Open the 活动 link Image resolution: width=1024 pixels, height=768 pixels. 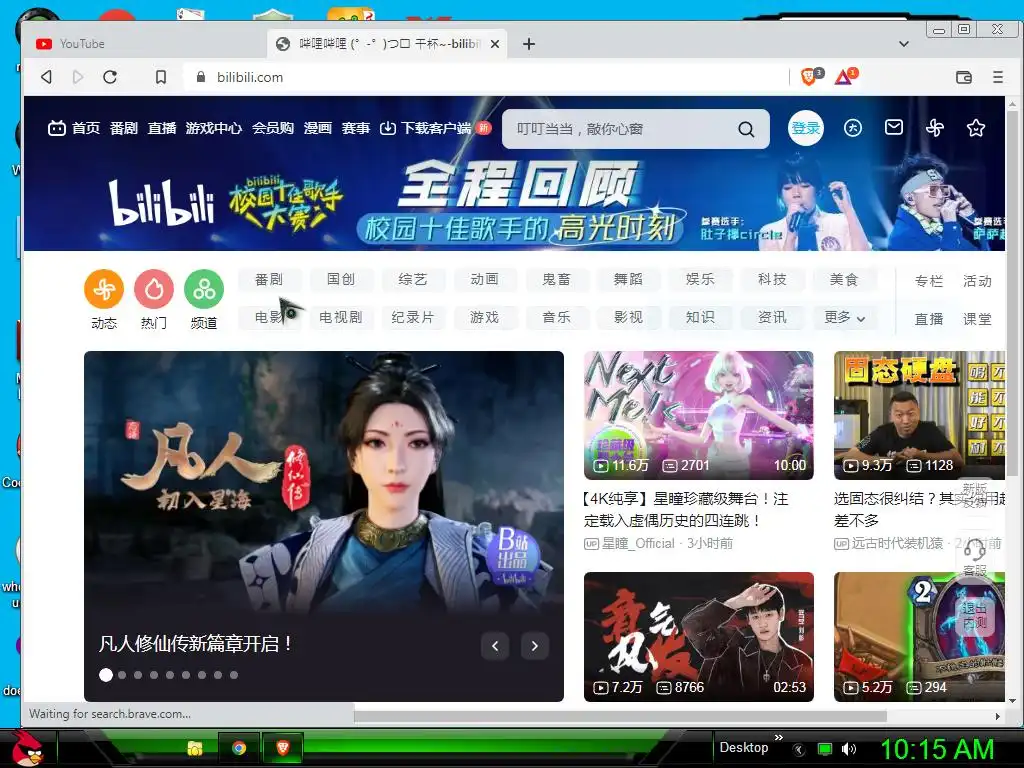pyautogui.click(x=977, y=281)
